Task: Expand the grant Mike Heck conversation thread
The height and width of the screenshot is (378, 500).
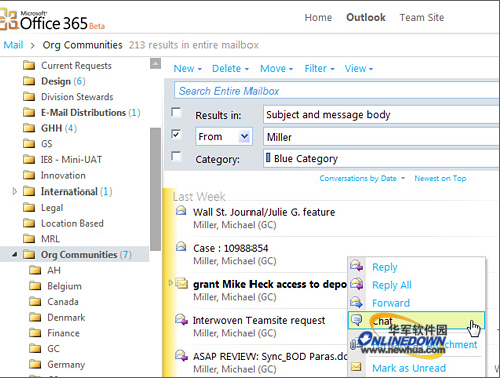Action: coord(171,283)
